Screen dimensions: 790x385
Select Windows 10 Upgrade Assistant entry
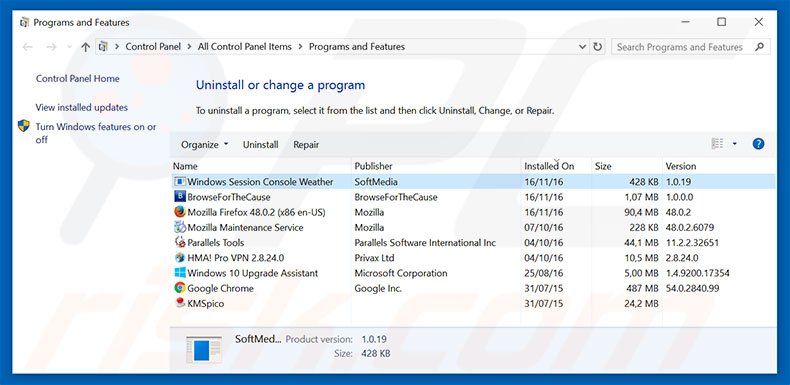(x=252, y=273)
